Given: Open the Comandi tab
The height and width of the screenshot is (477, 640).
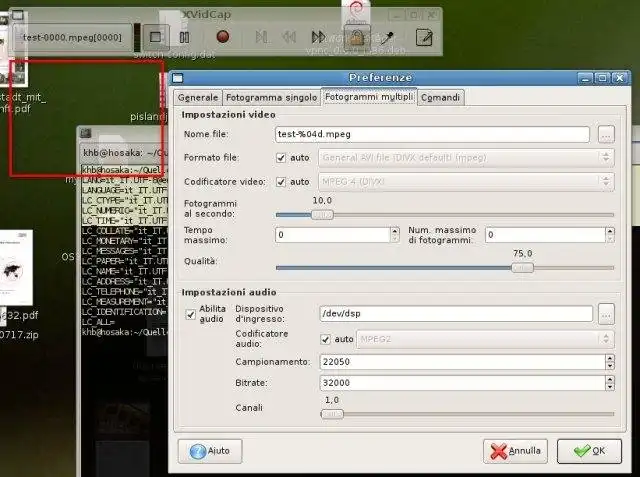Looking at the screenshot, I should click(440, 98).
